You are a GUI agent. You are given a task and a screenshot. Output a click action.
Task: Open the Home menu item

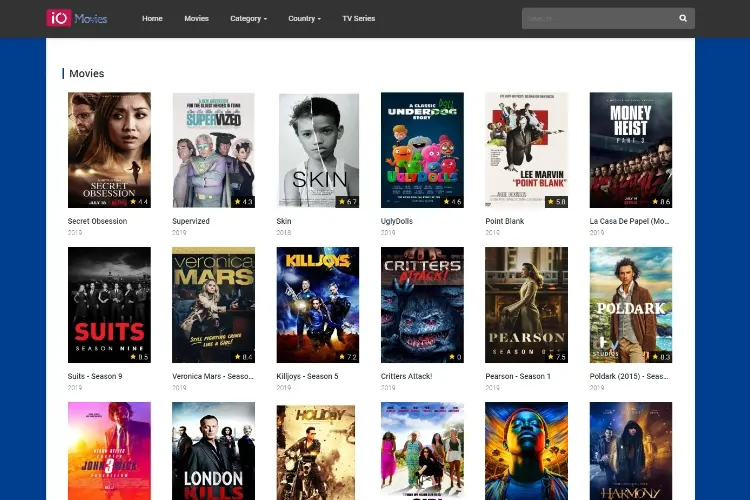152,18
